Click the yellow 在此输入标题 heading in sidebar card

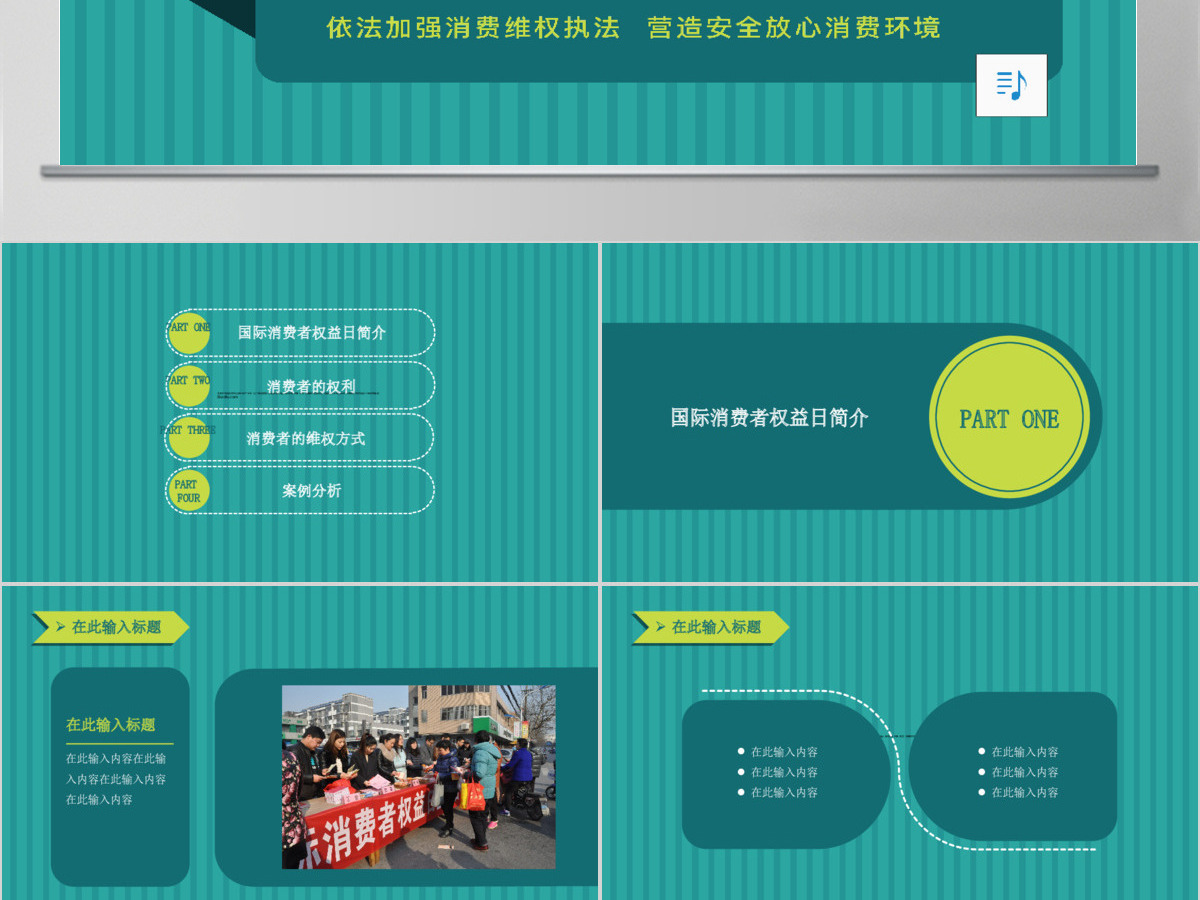point(111,725)
